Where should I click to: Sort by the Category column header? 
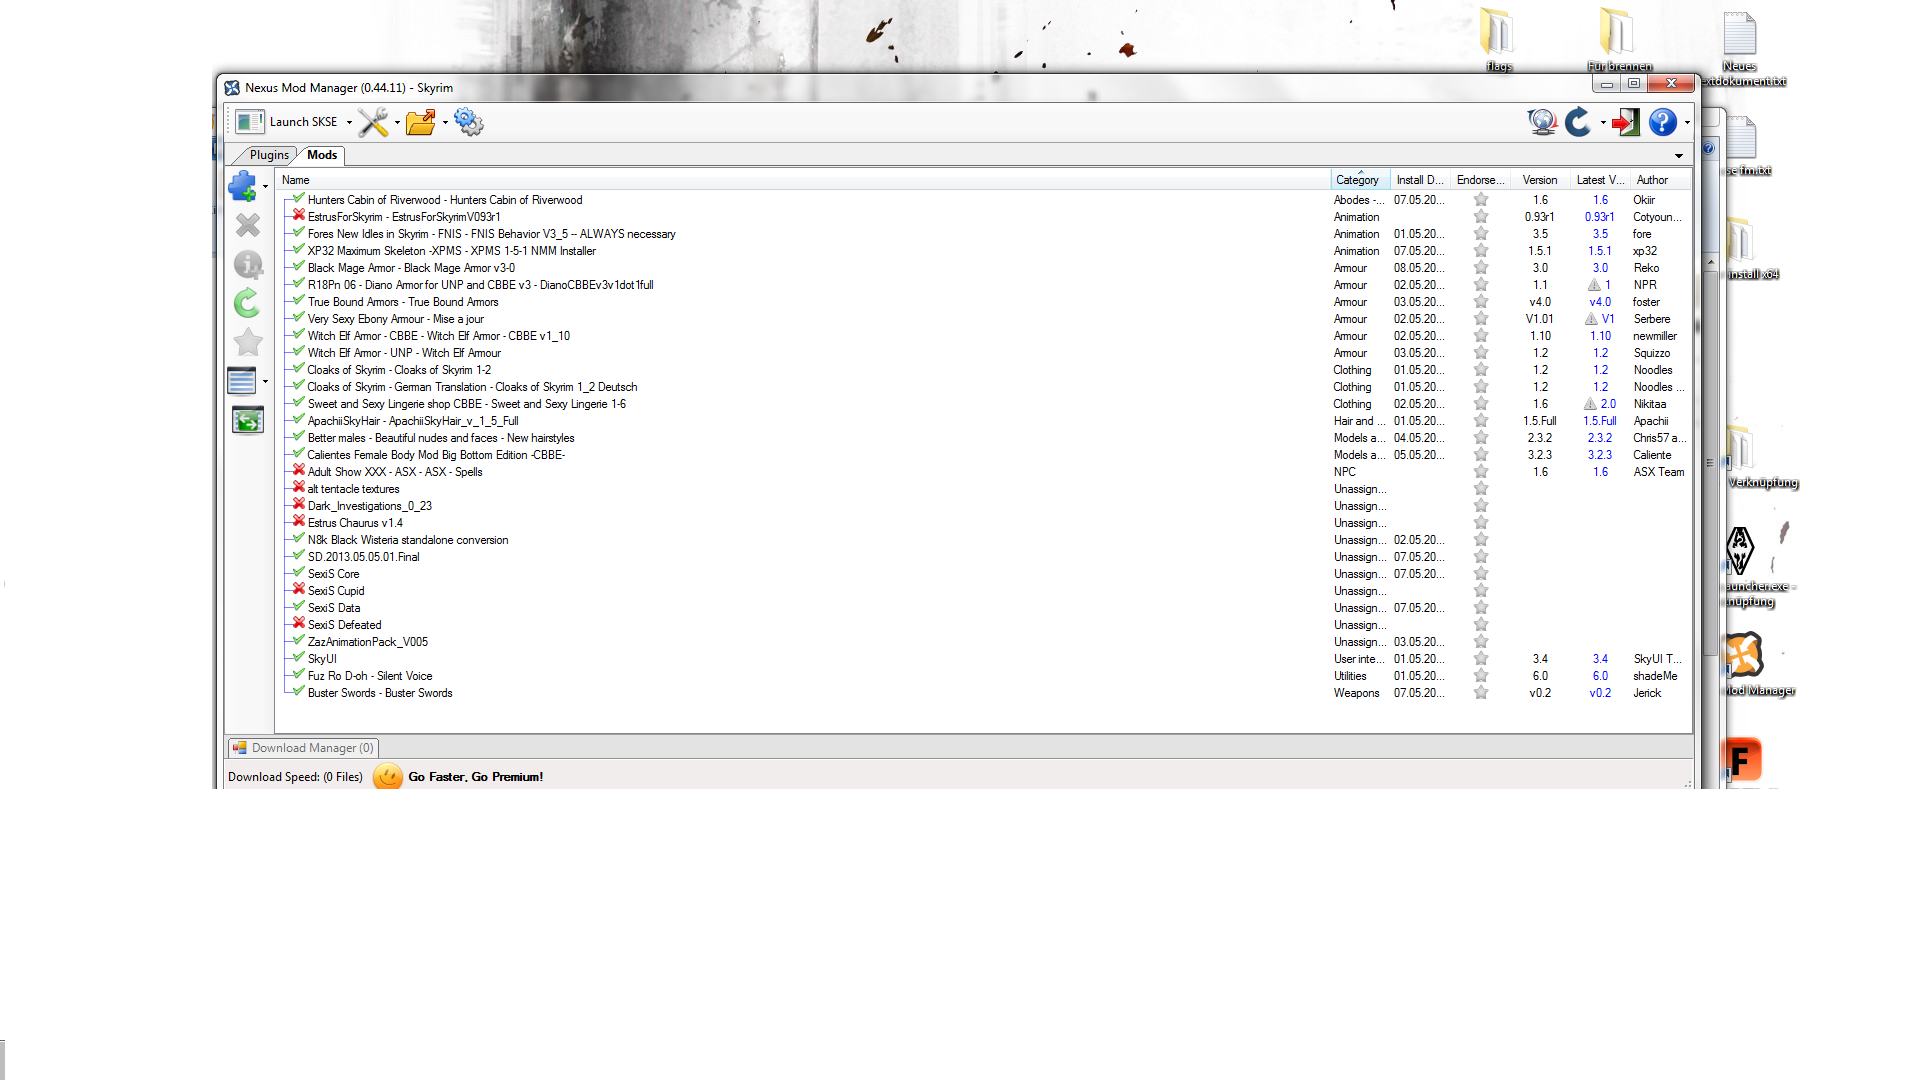tap(1360, 180)
